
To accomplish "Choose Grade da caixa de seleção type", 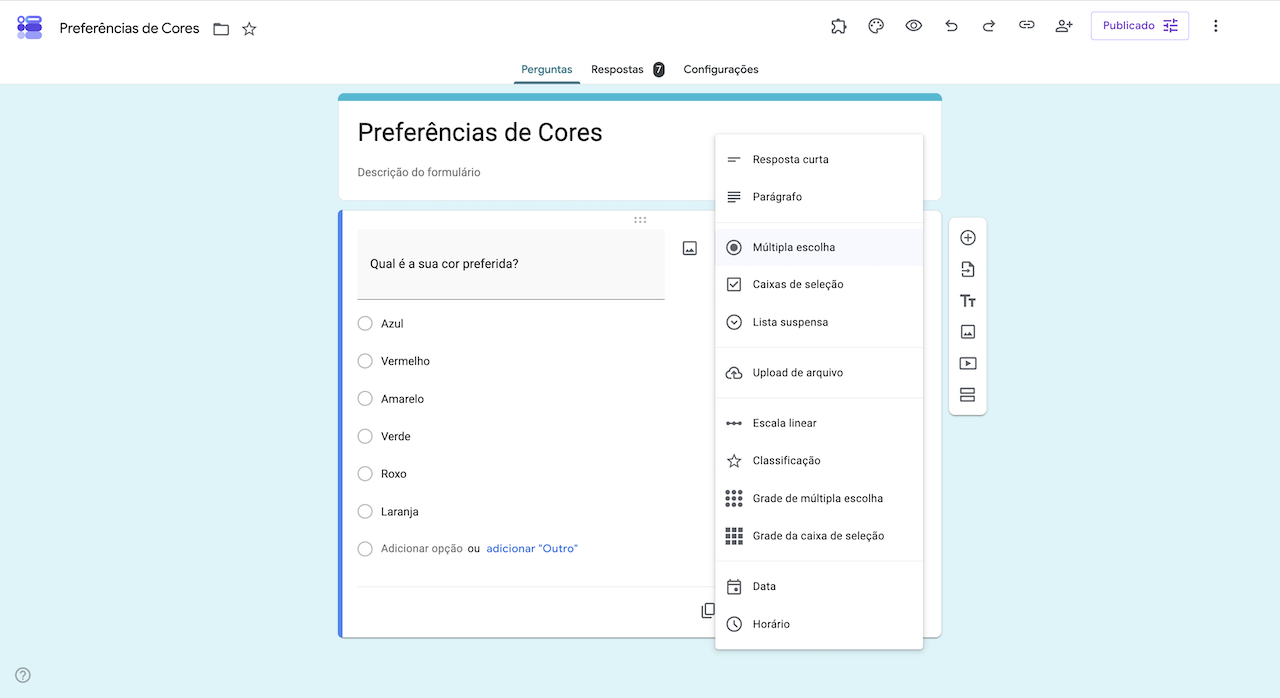I will click(x=819, y=536).
